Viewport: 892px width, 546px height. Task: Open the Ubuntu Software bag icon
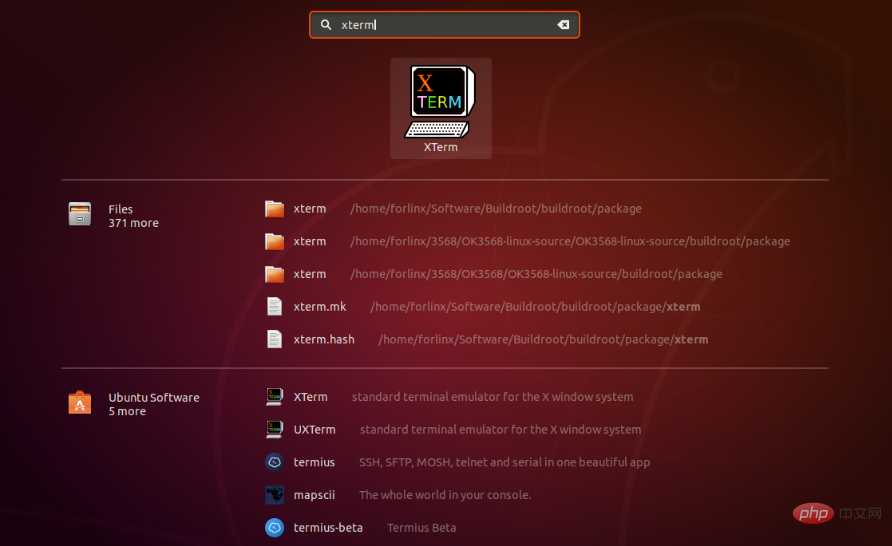80,403
